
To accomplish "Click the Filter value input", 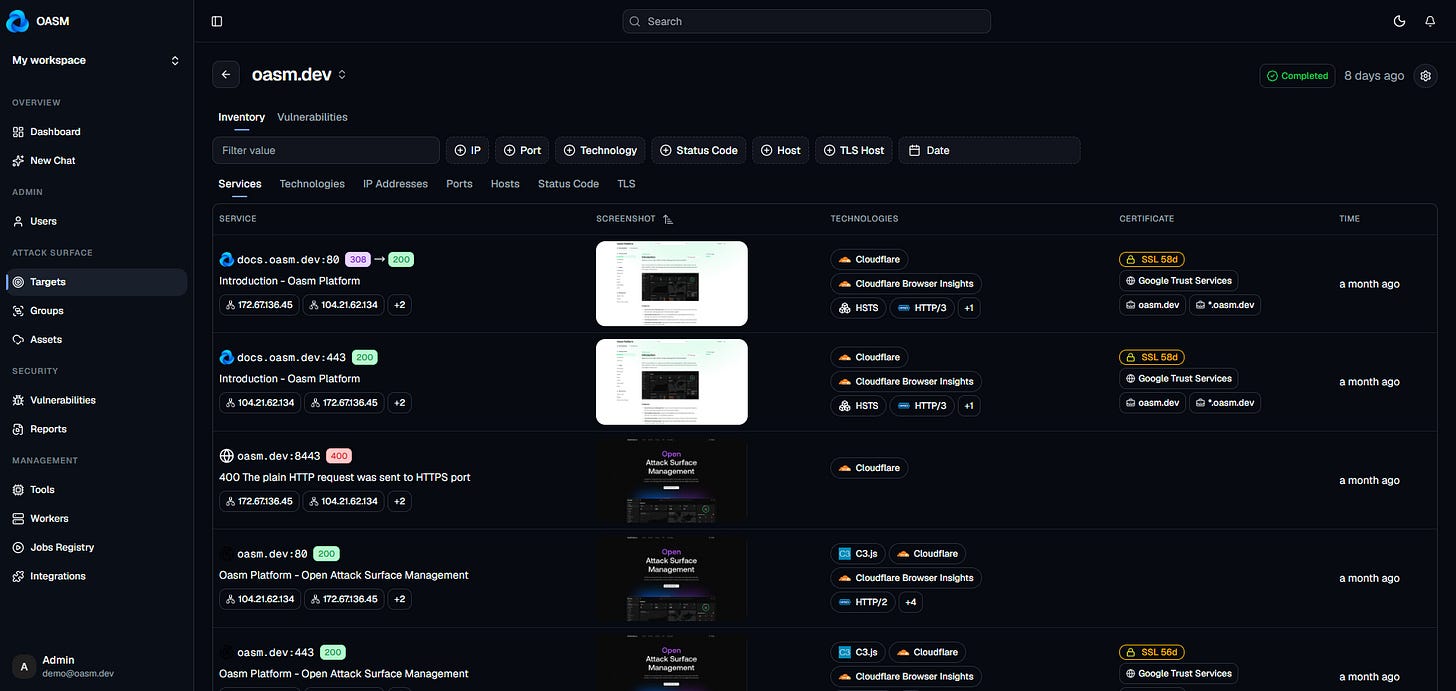I will point(326,150).
